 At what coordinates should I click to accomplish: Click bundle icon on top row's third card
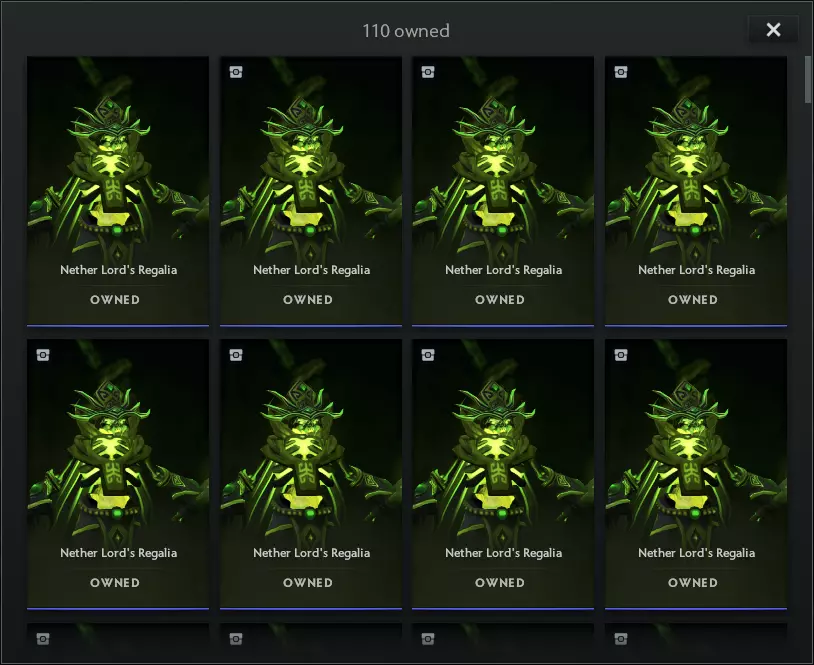pyautogui.click(x=428, y=72)
